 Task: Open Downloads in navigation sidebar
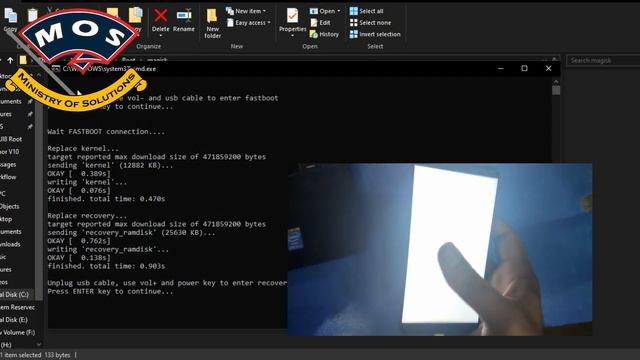click(10, 244)
